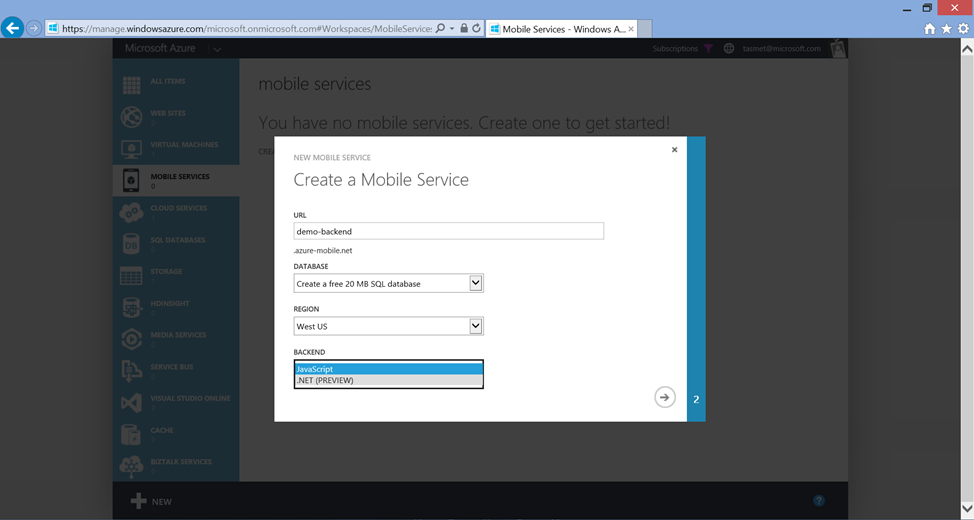Open browser favorites star icon

point(946,29)
